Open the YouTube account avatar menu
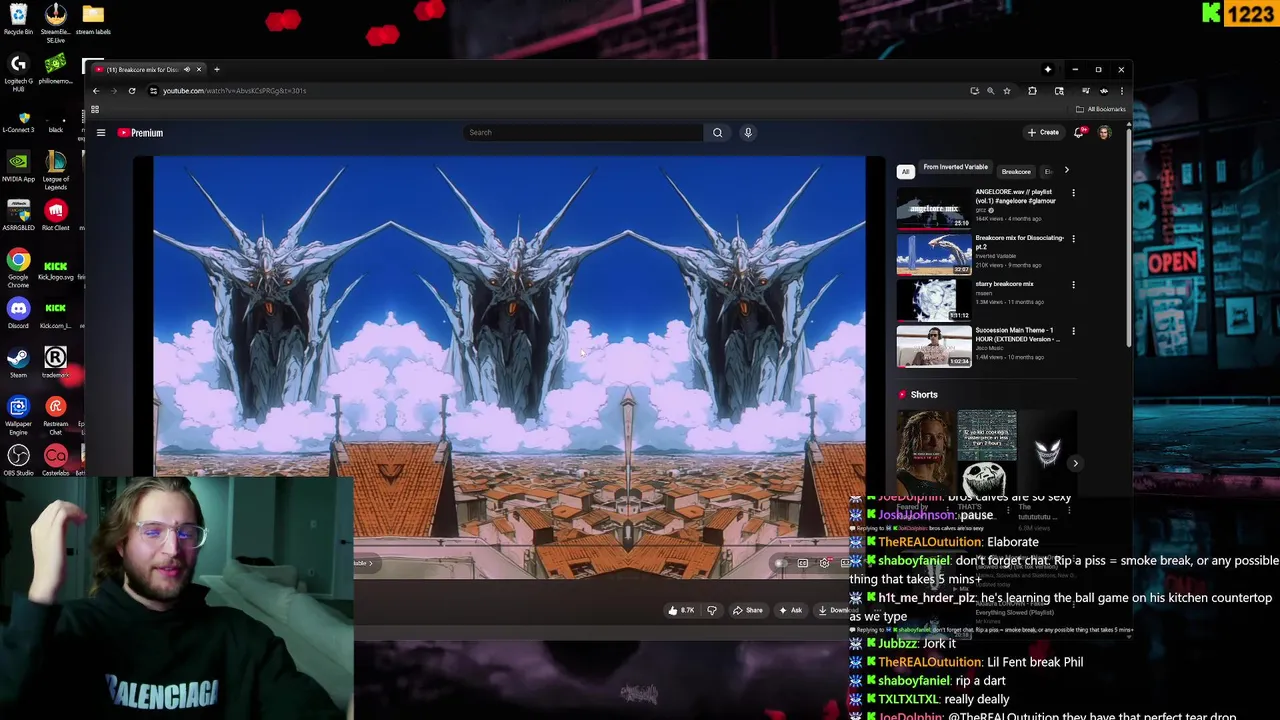The height and width of the screenshot is (720, 1280). point(1104,132)
